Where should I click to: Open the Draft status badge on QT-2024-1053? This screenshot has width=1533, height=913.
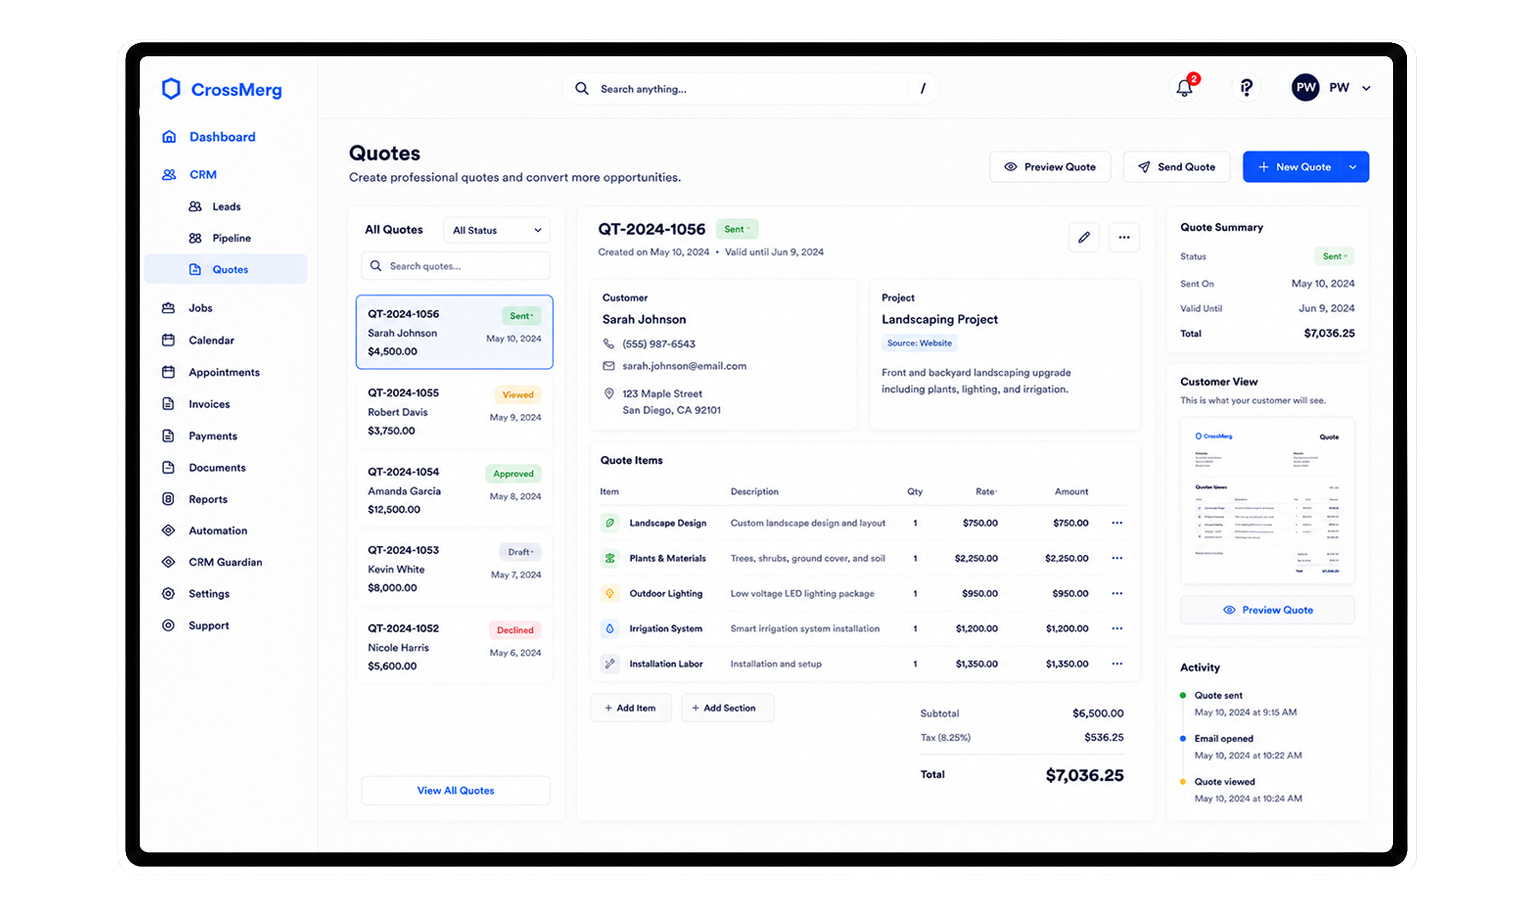tap(520, 552)
